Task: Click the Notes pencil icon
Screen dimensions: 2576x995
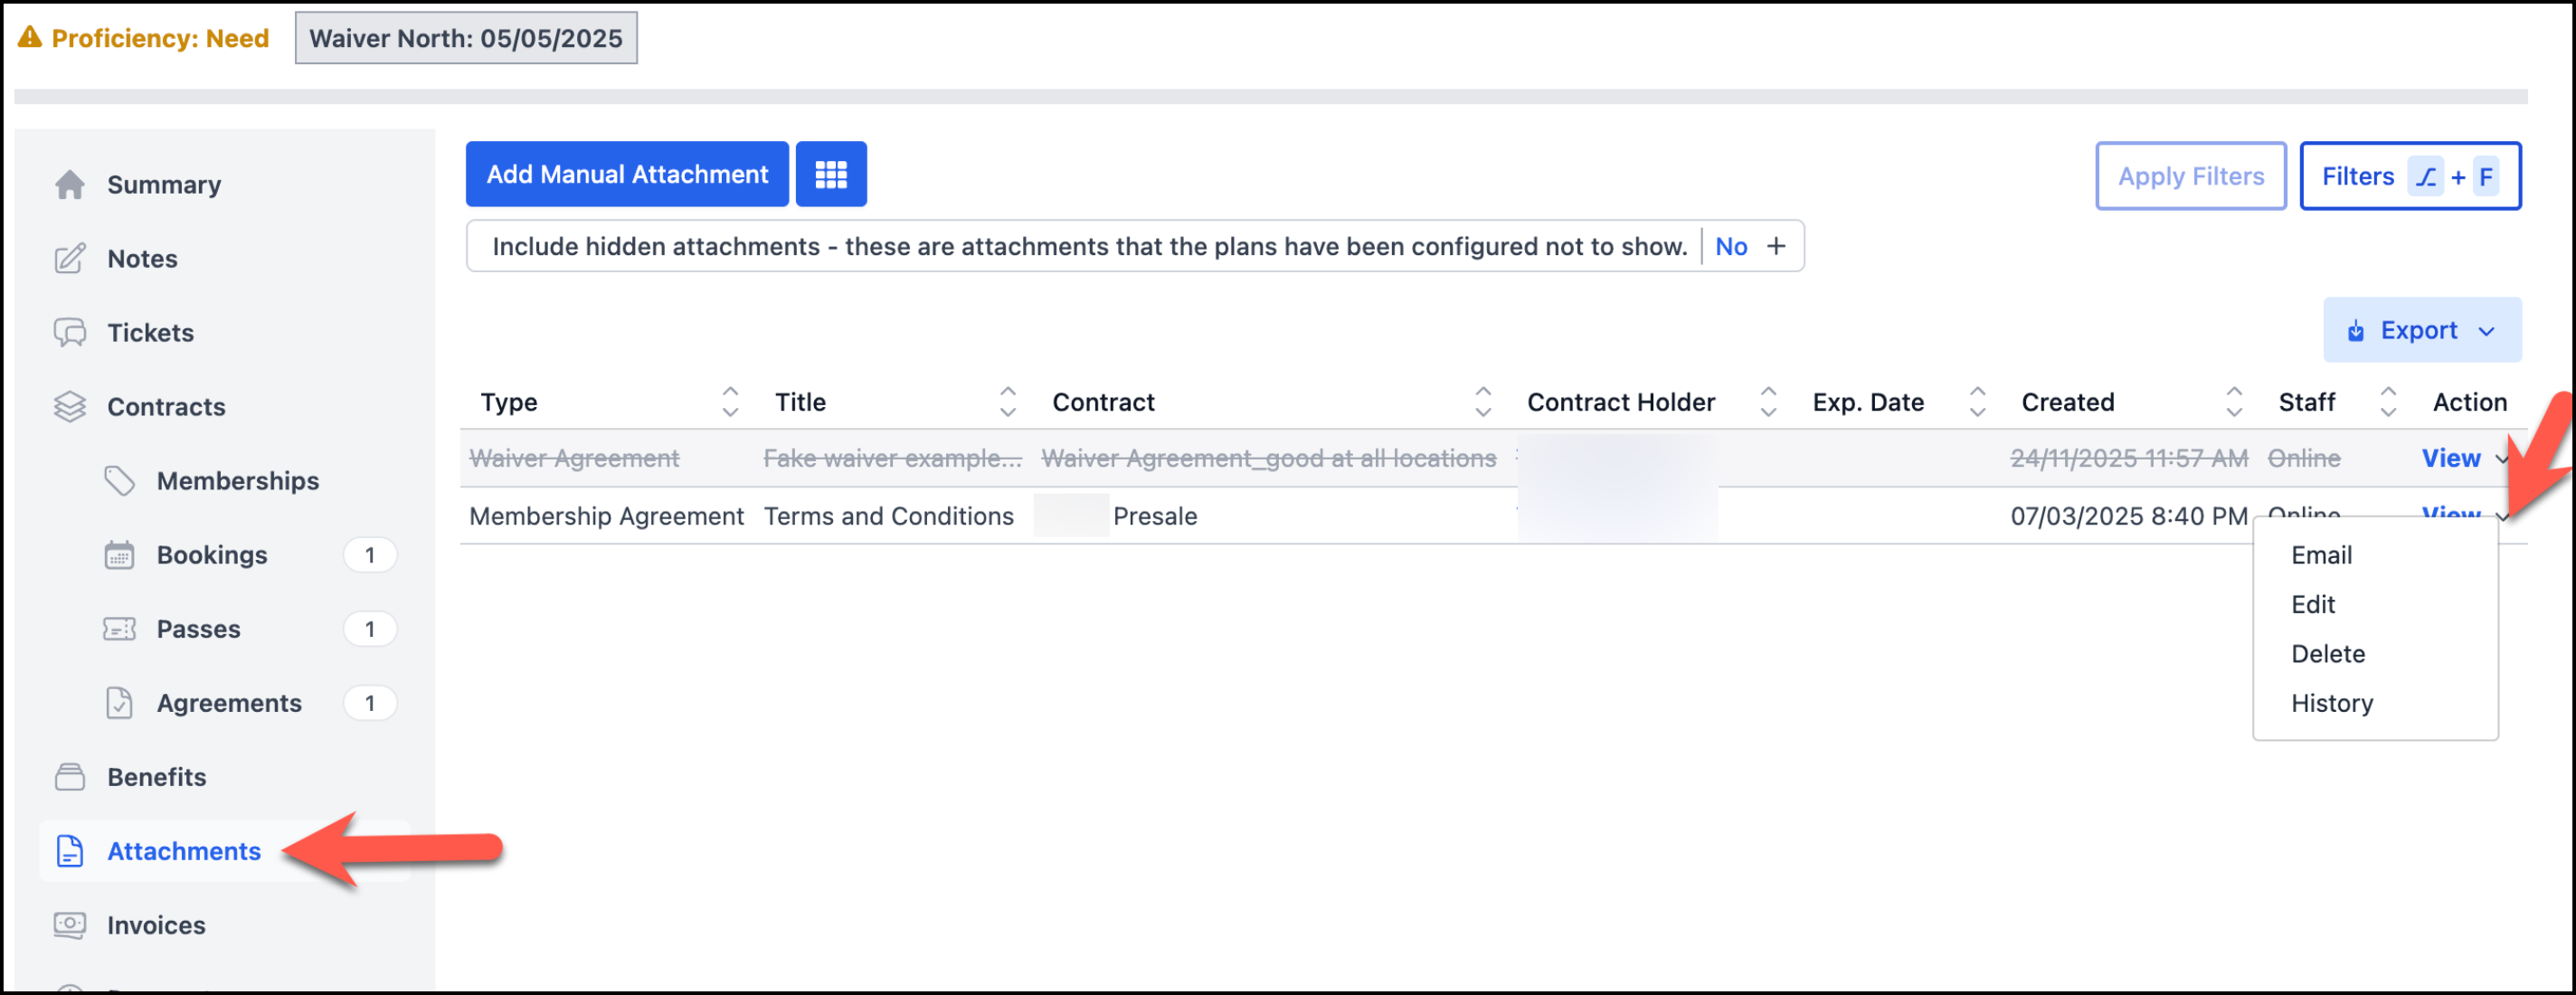Action: coord(70,259)
